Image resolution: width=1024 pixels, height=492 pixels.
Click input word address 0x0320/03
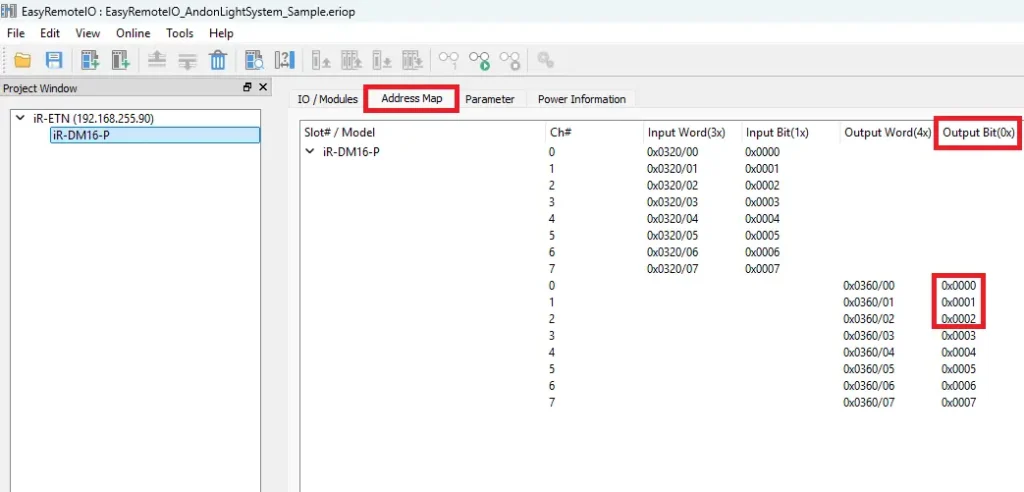(x=673, y=202)
